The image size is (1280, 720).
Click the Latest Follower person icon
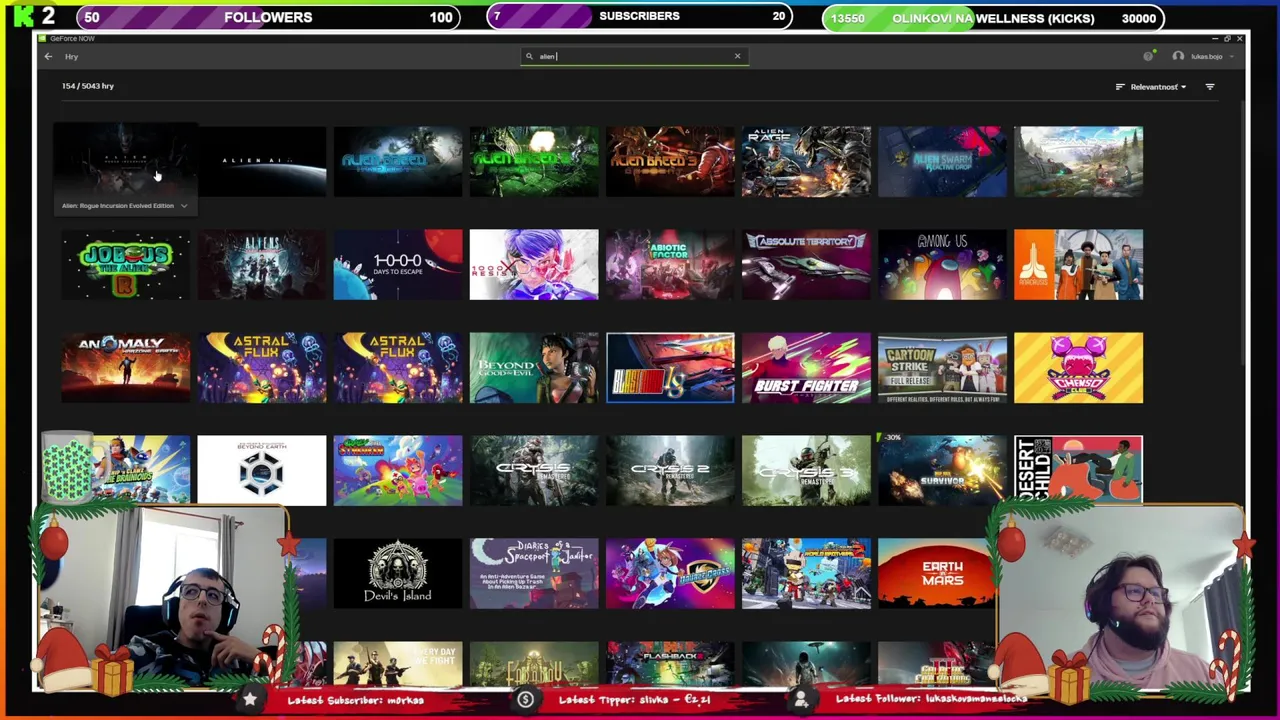pos(801,700)
